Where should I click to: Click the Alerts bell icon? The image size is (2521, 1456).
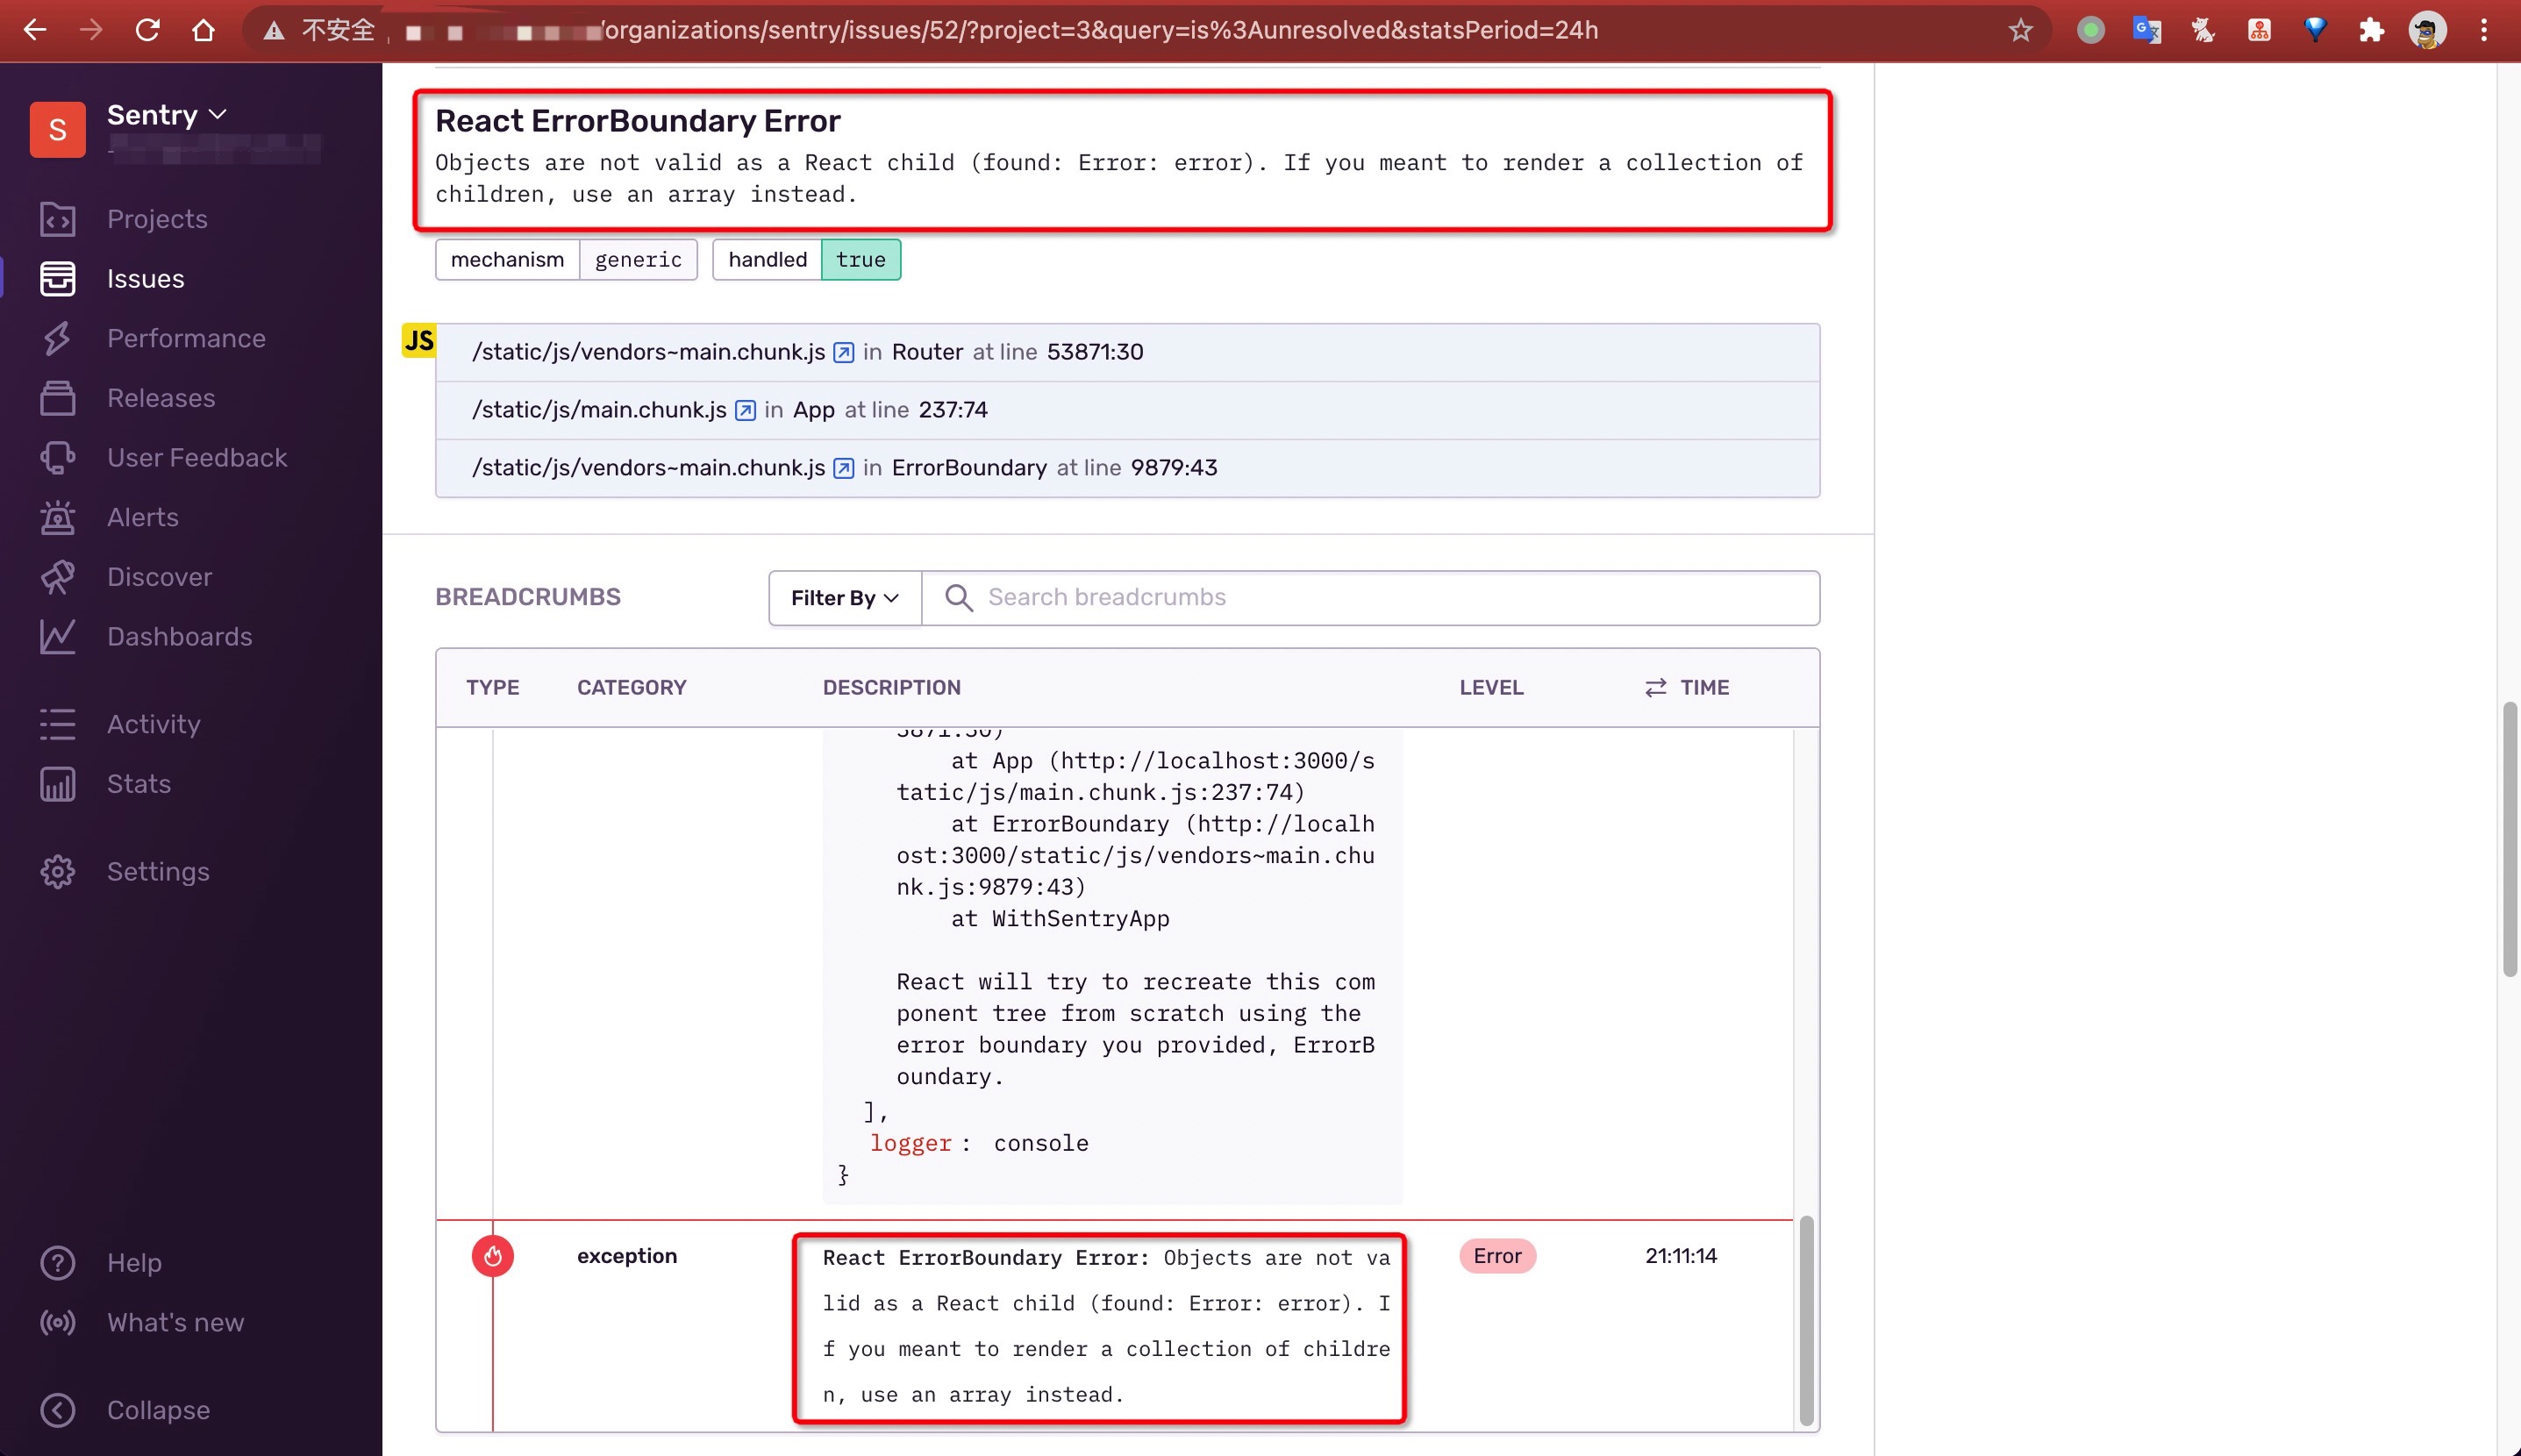(x=55, y=517)
